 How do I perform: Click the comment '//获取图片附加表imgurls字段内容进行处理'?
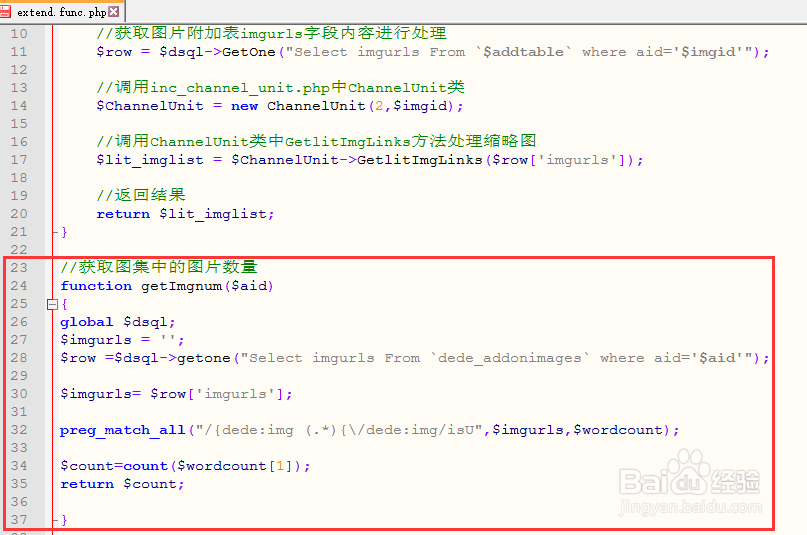click(x=272, y=33)
